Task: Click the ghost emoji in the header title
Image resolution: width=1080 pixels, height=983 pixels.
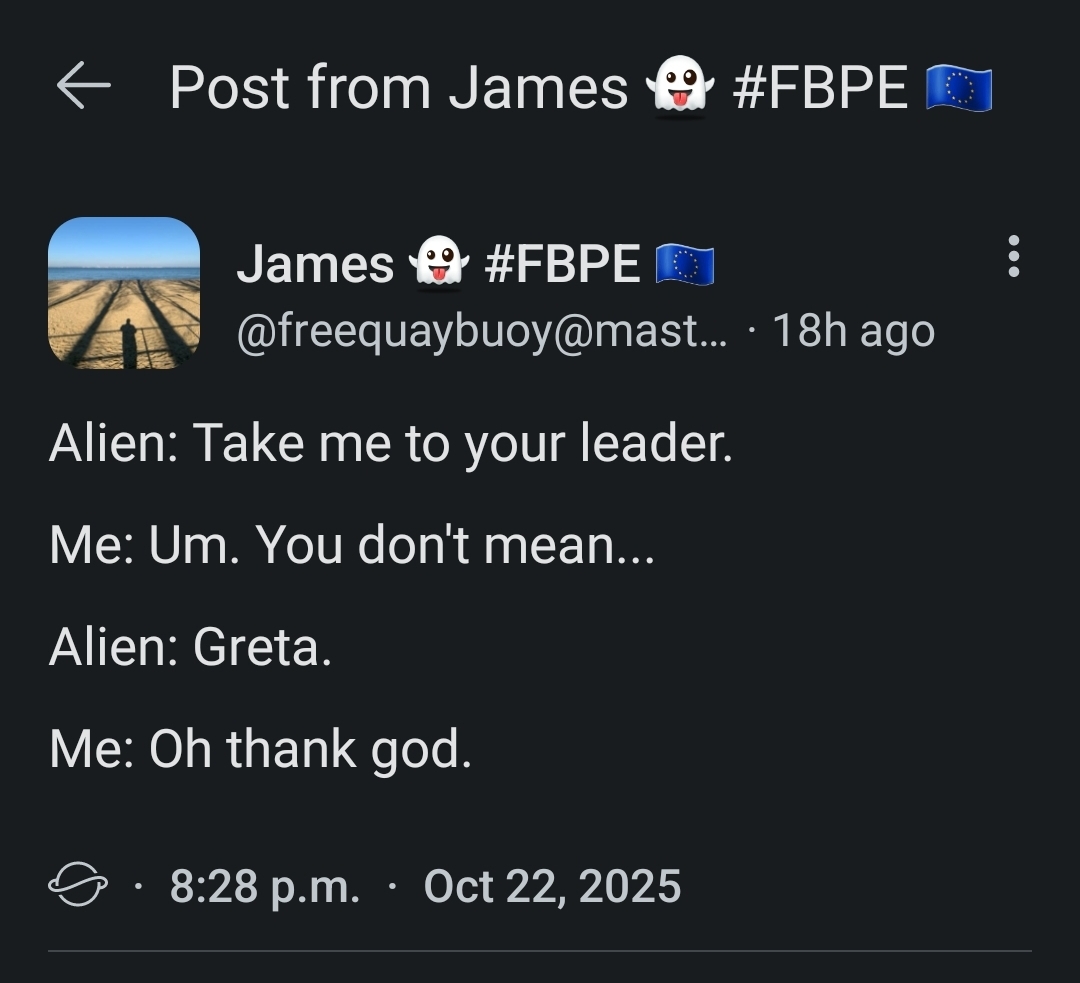Action: pyautogui.click(x=680, y=87)
